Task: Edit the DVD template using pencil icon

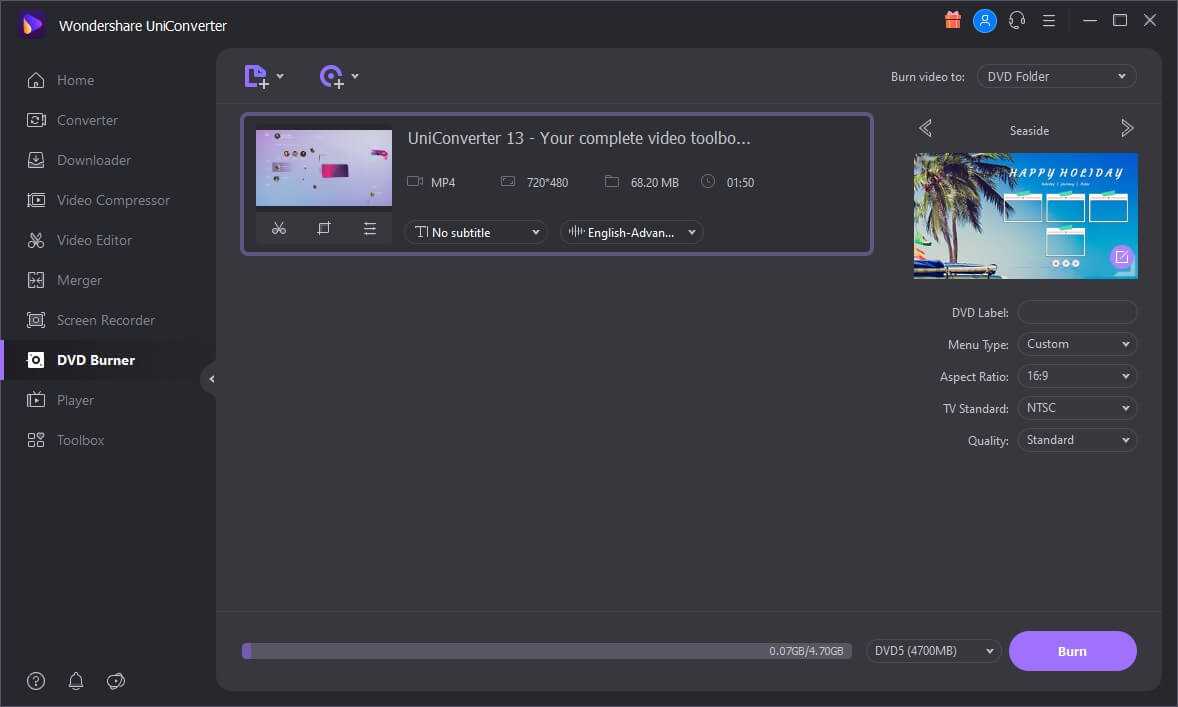Action: tap(1121, 257)
